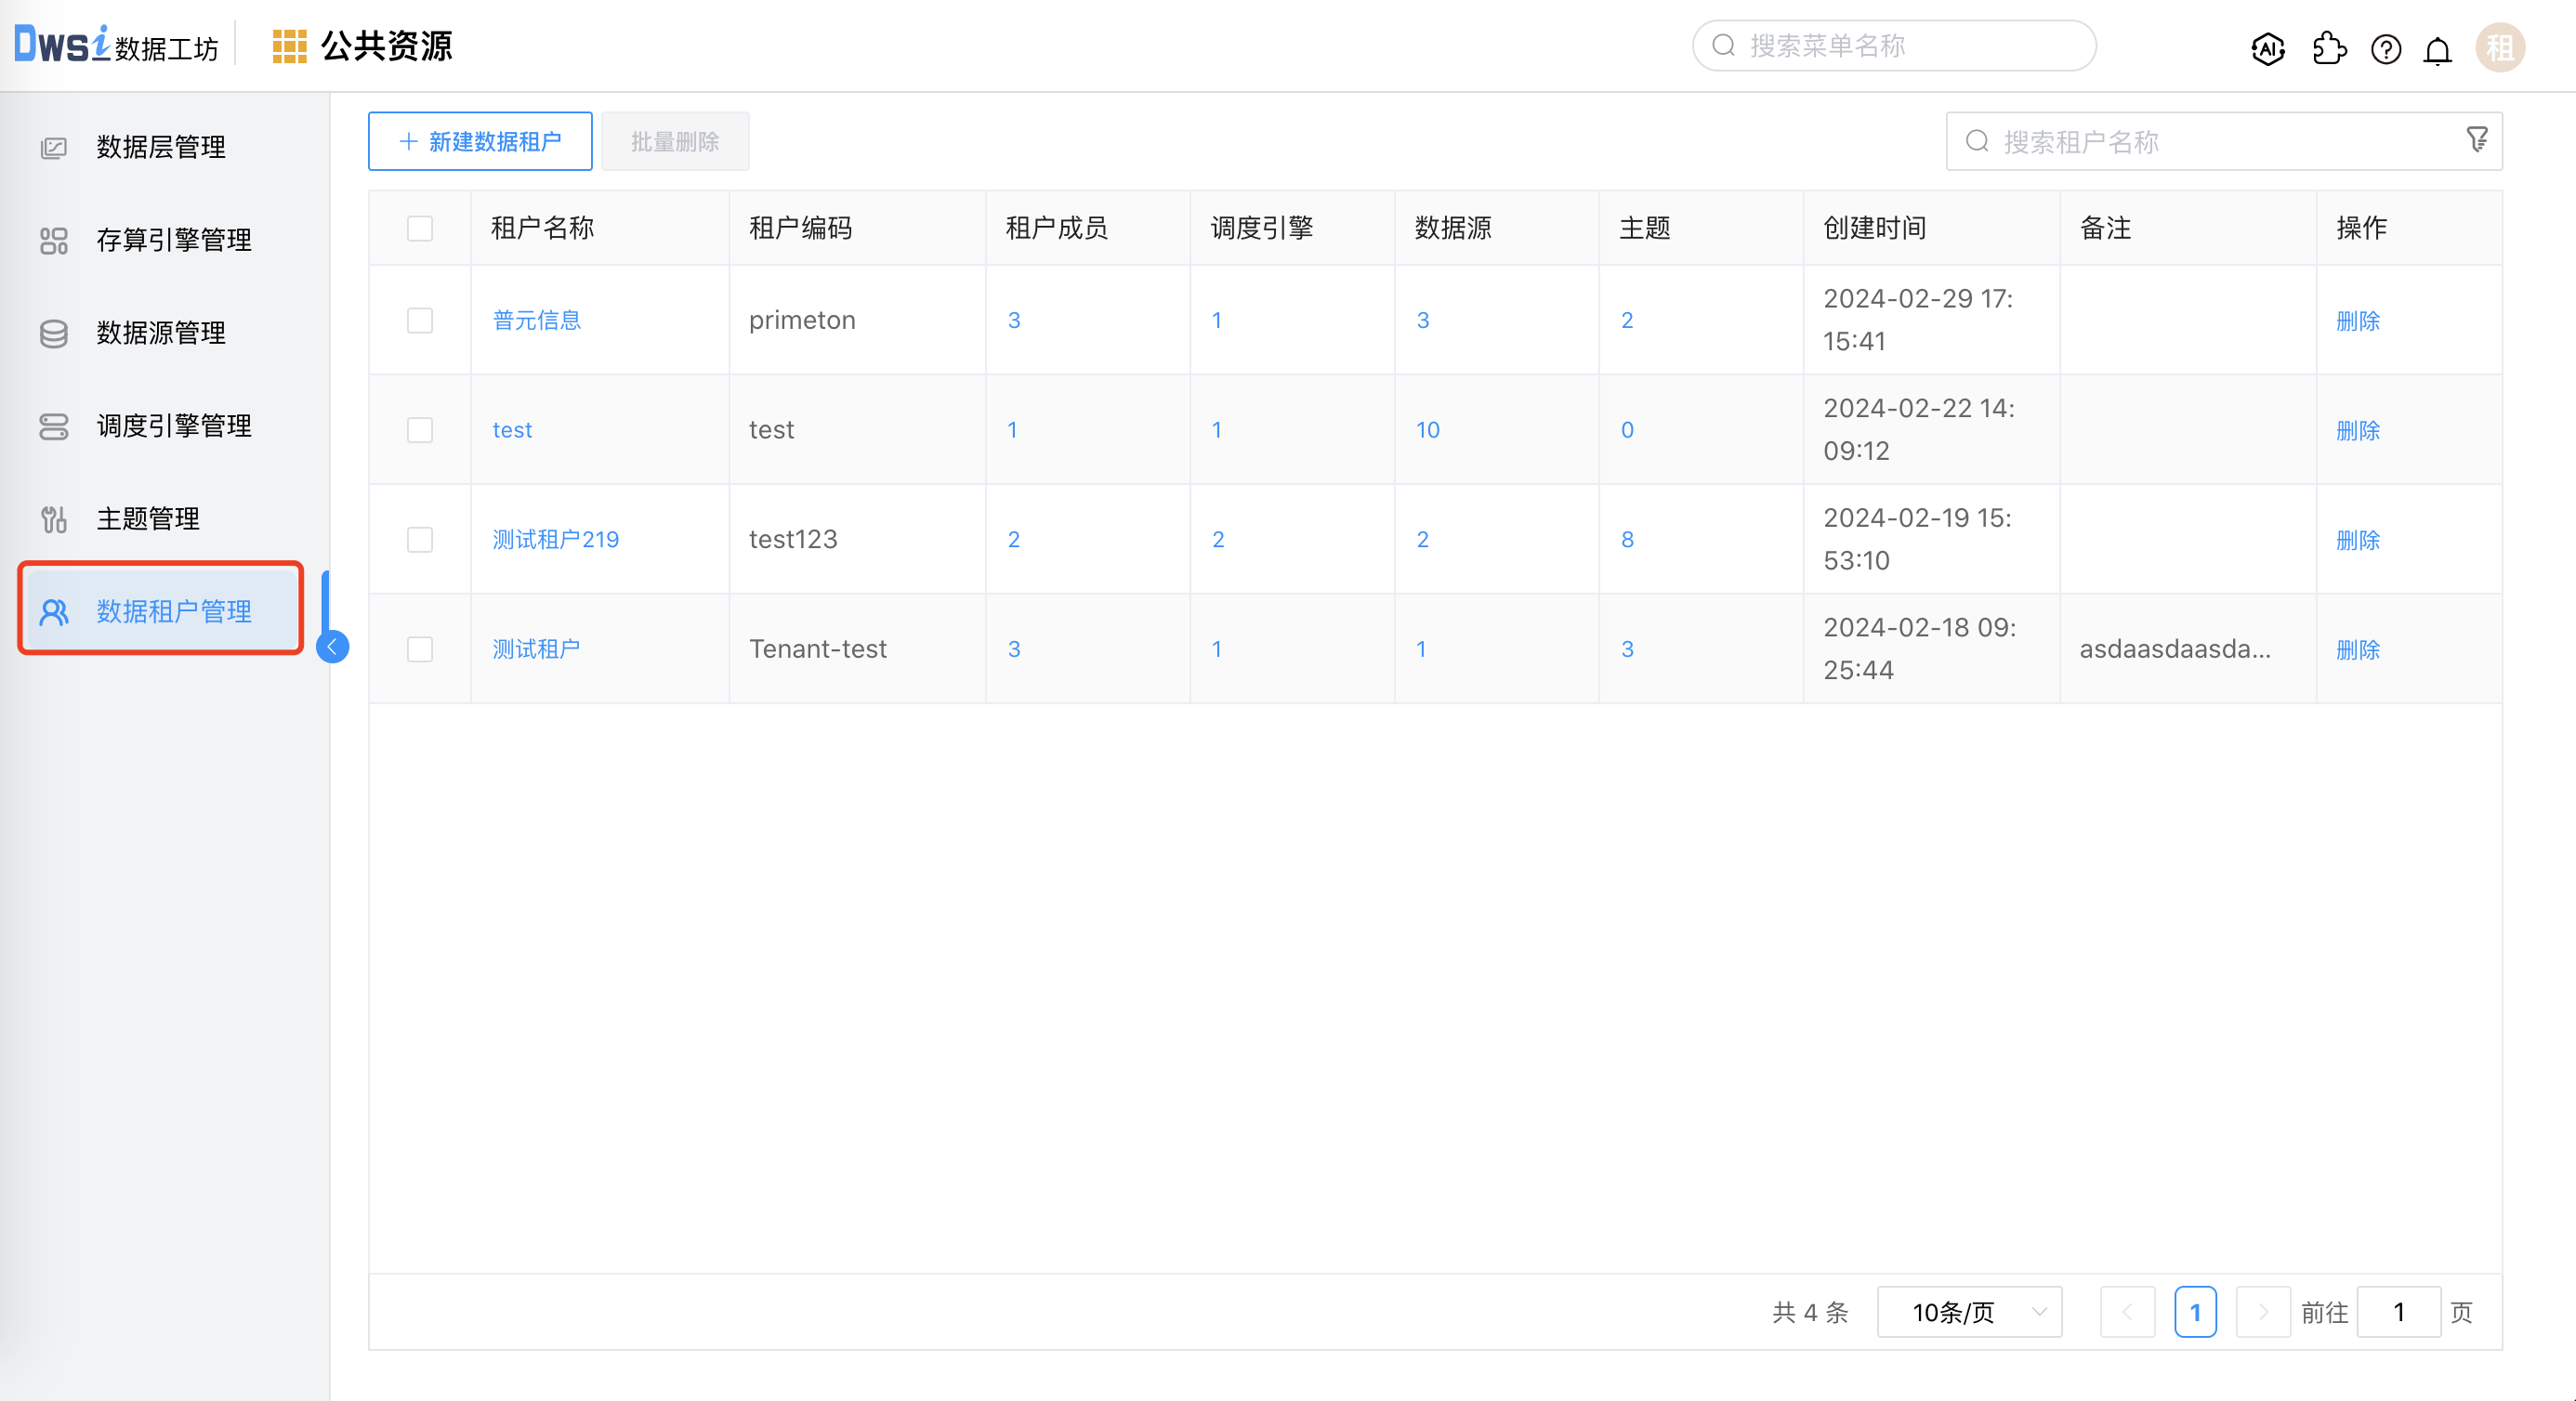This screenshot has width=2576, height=1401.
Task: Open the 公共资源 grid menu icon
Action: click(x=289, y=46)
